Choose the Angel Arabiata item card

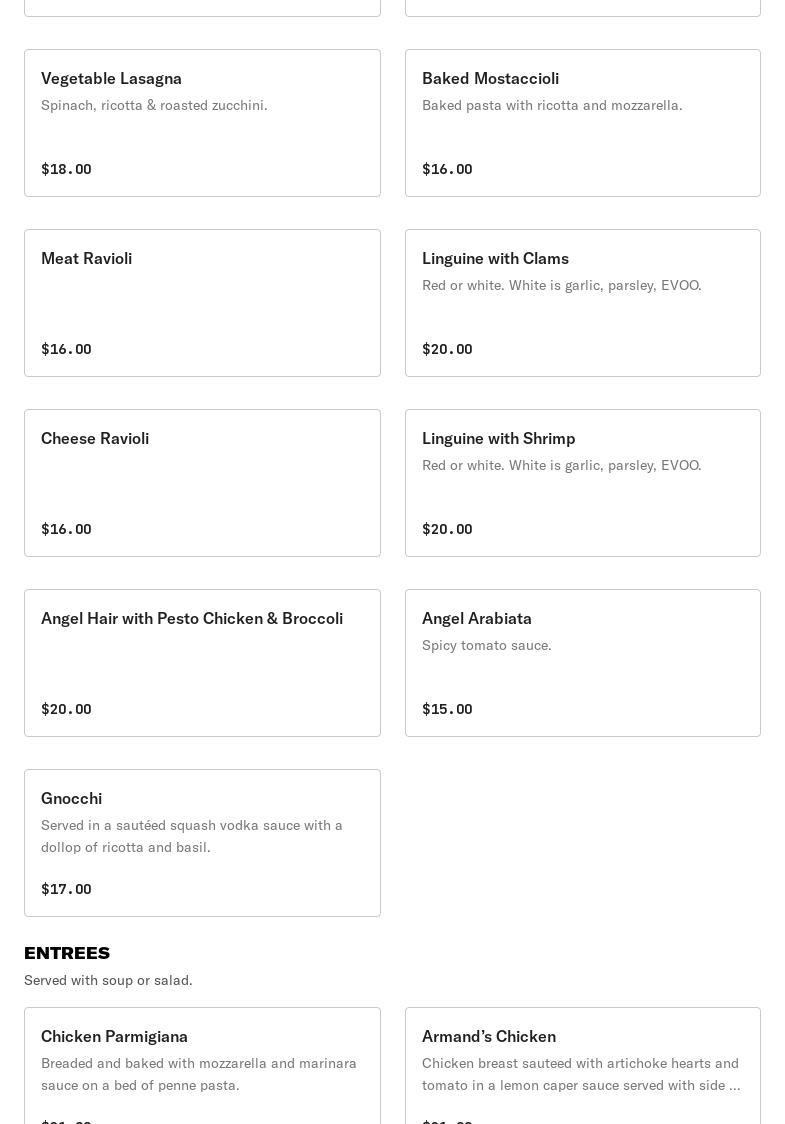click(x=582, y=663)
